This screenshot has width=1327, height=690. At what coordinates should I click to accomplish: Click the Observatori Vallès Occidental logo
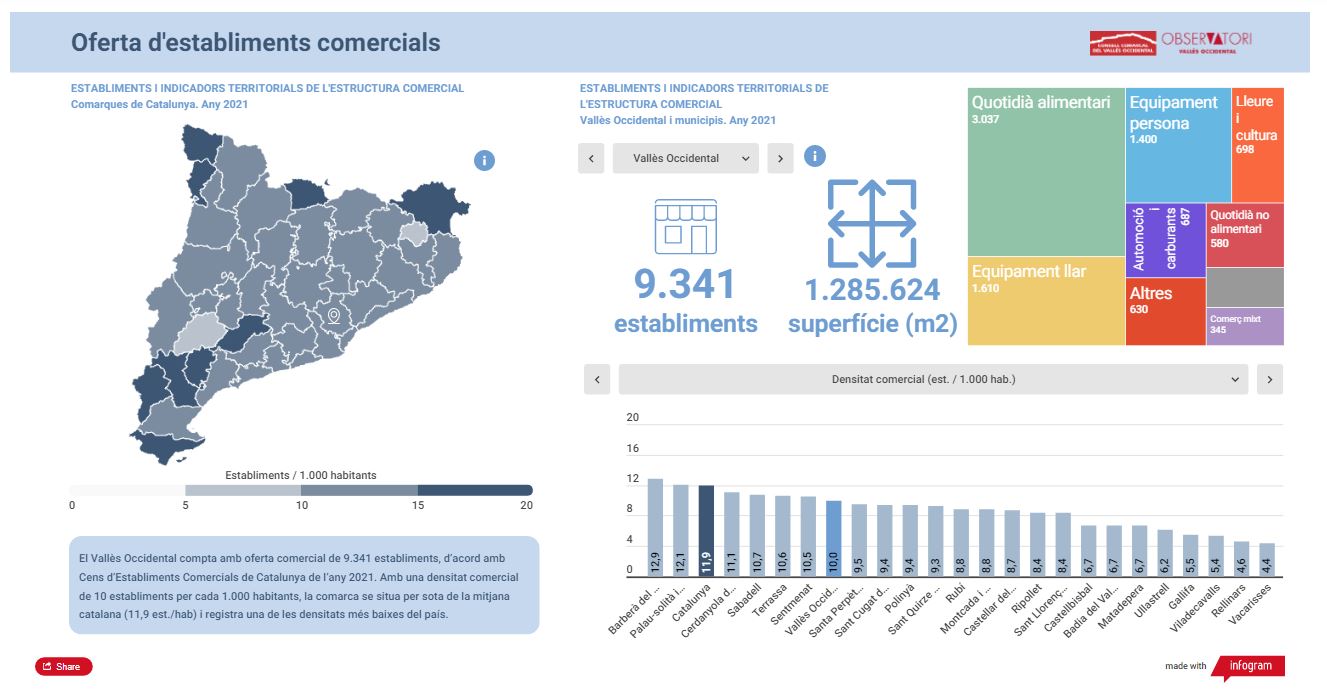(1170, 43)
